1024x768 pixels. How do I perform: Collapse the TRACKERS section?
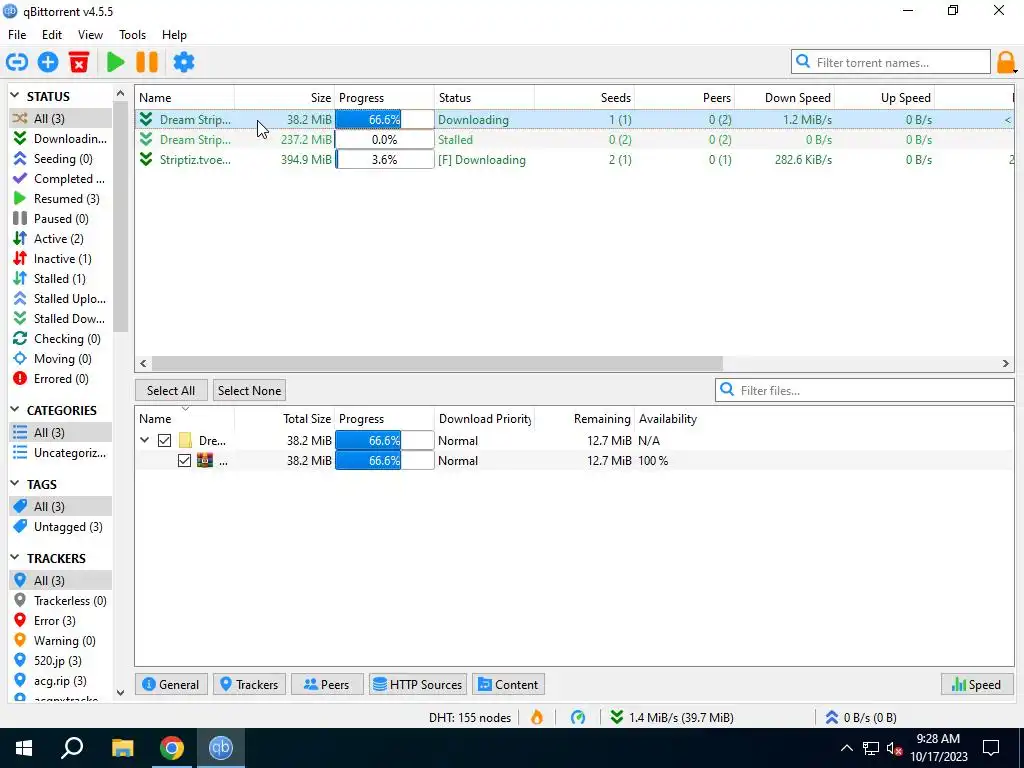15,558
